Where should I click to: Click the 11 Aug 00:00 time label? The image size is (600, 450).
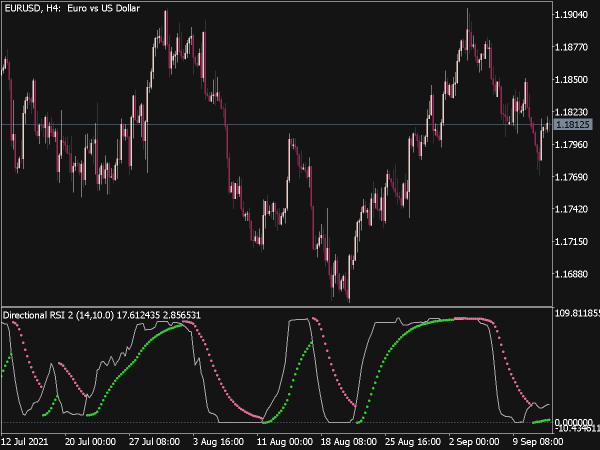click(284, 442)
